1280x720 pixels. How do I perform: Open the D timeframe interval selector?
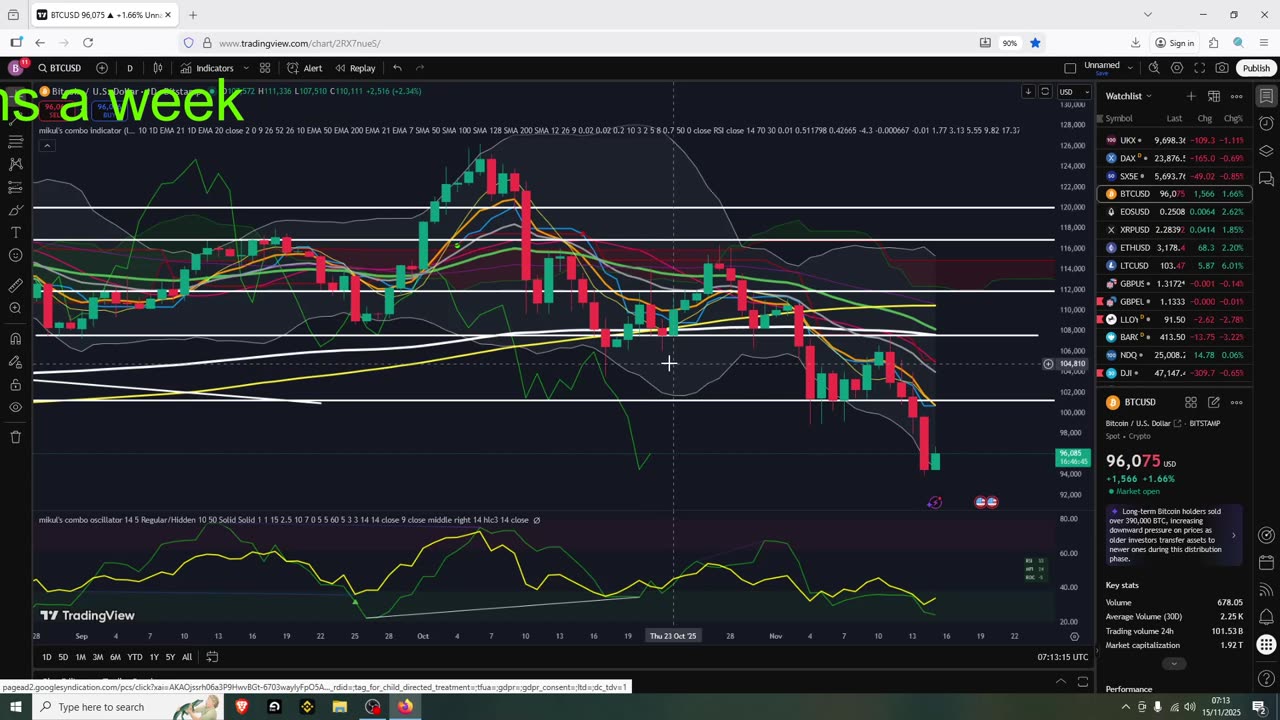[129, 68]
